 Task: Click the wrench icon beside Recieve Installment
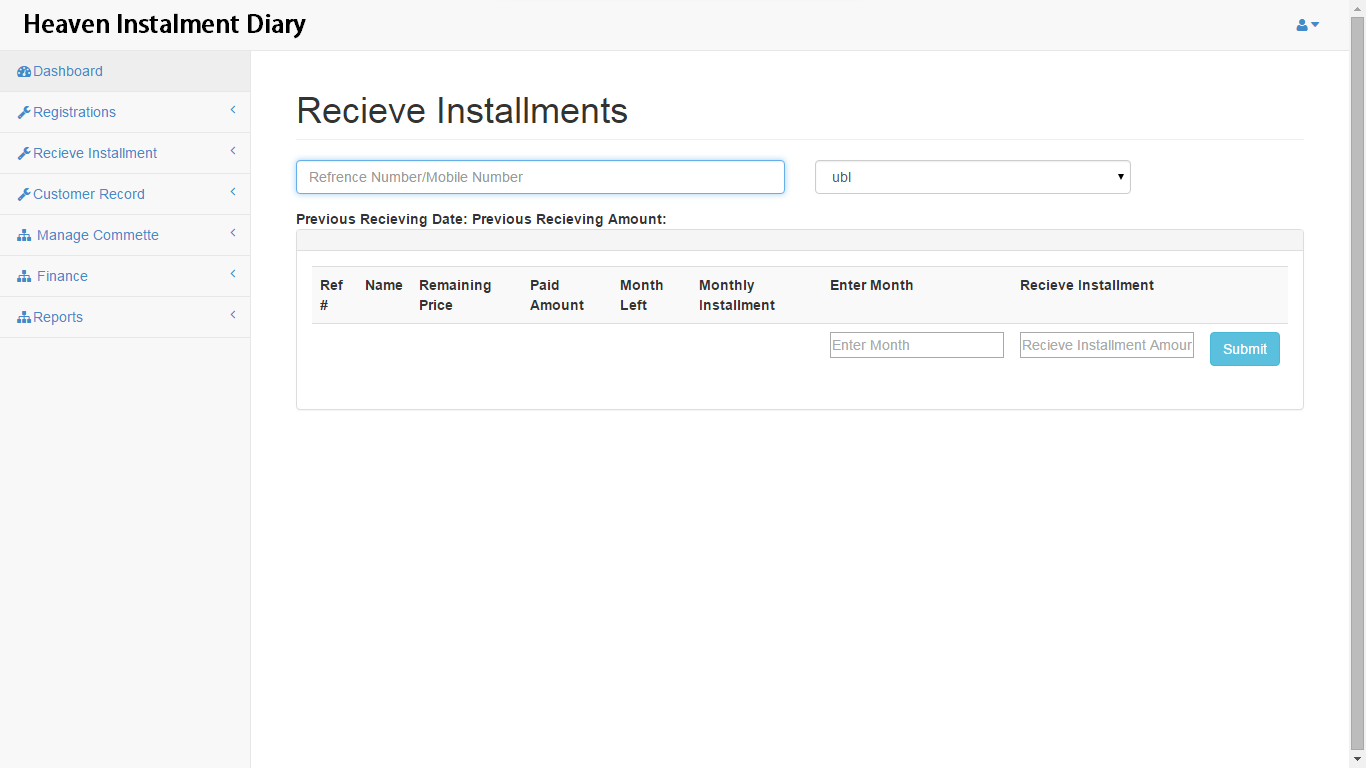(x=24, y=154)
